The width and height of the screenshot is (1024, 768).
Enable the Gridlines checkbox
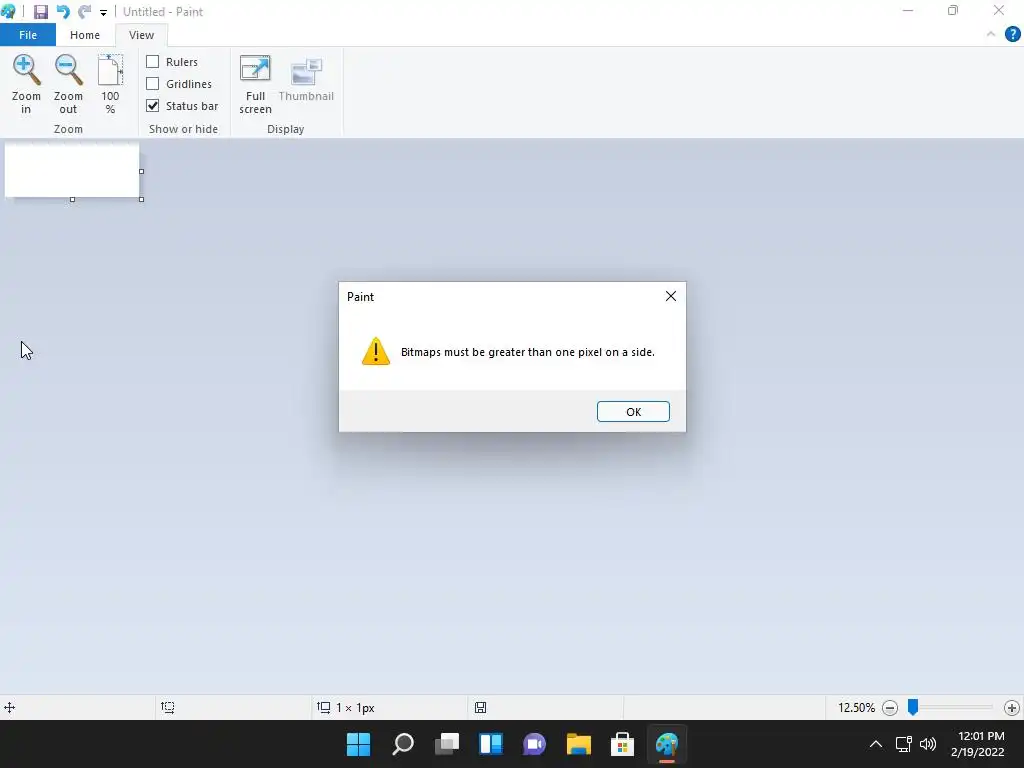point(152,84)
